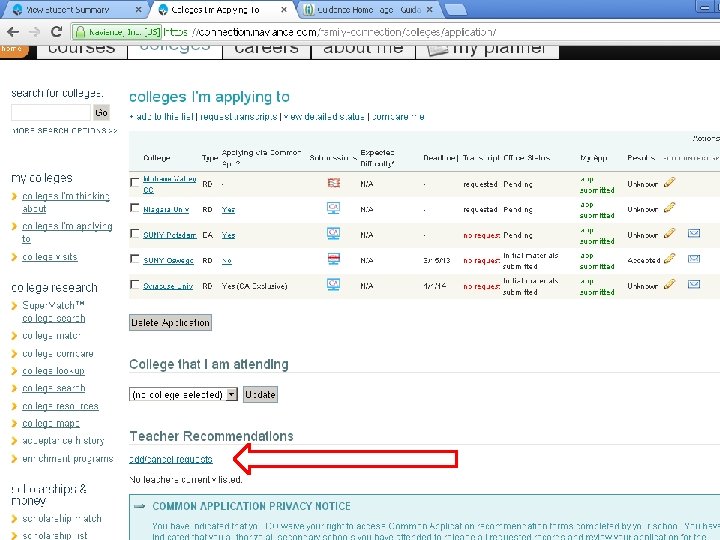The image size is (720, 540).
Task: Open 'college resources' sidebar link
Action: coord(60,406)
